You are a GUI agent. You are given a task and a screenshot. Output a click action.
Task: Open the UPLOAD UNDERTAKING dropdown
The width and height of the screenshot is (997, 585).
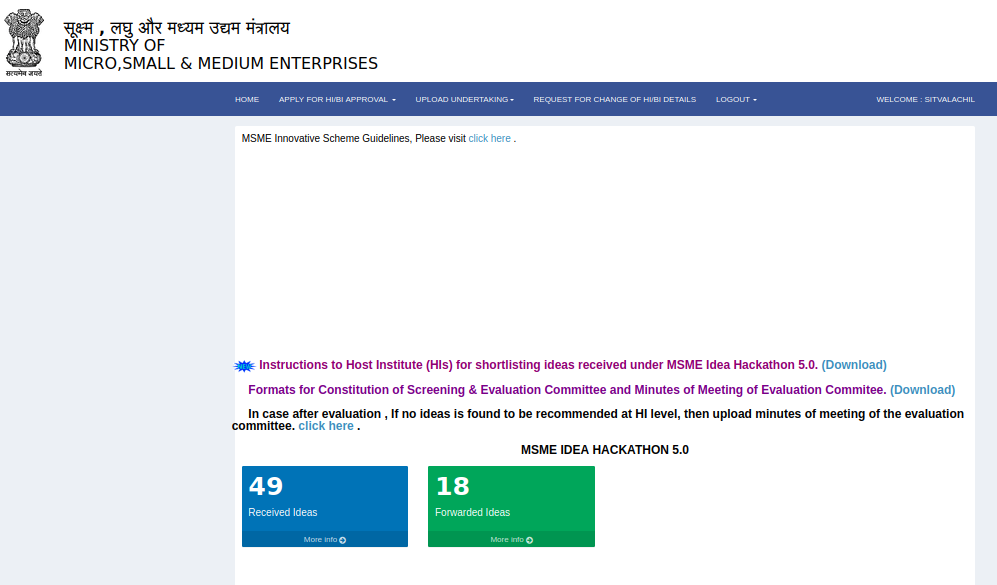[x=464, y=99]
